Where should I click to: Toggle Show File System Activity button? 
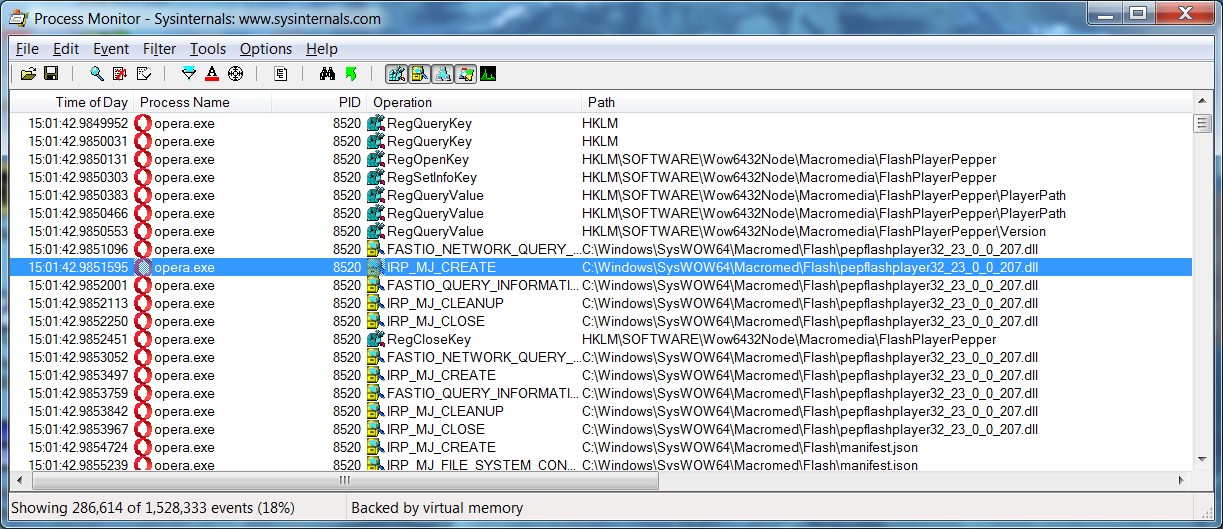tap(419, 74)
